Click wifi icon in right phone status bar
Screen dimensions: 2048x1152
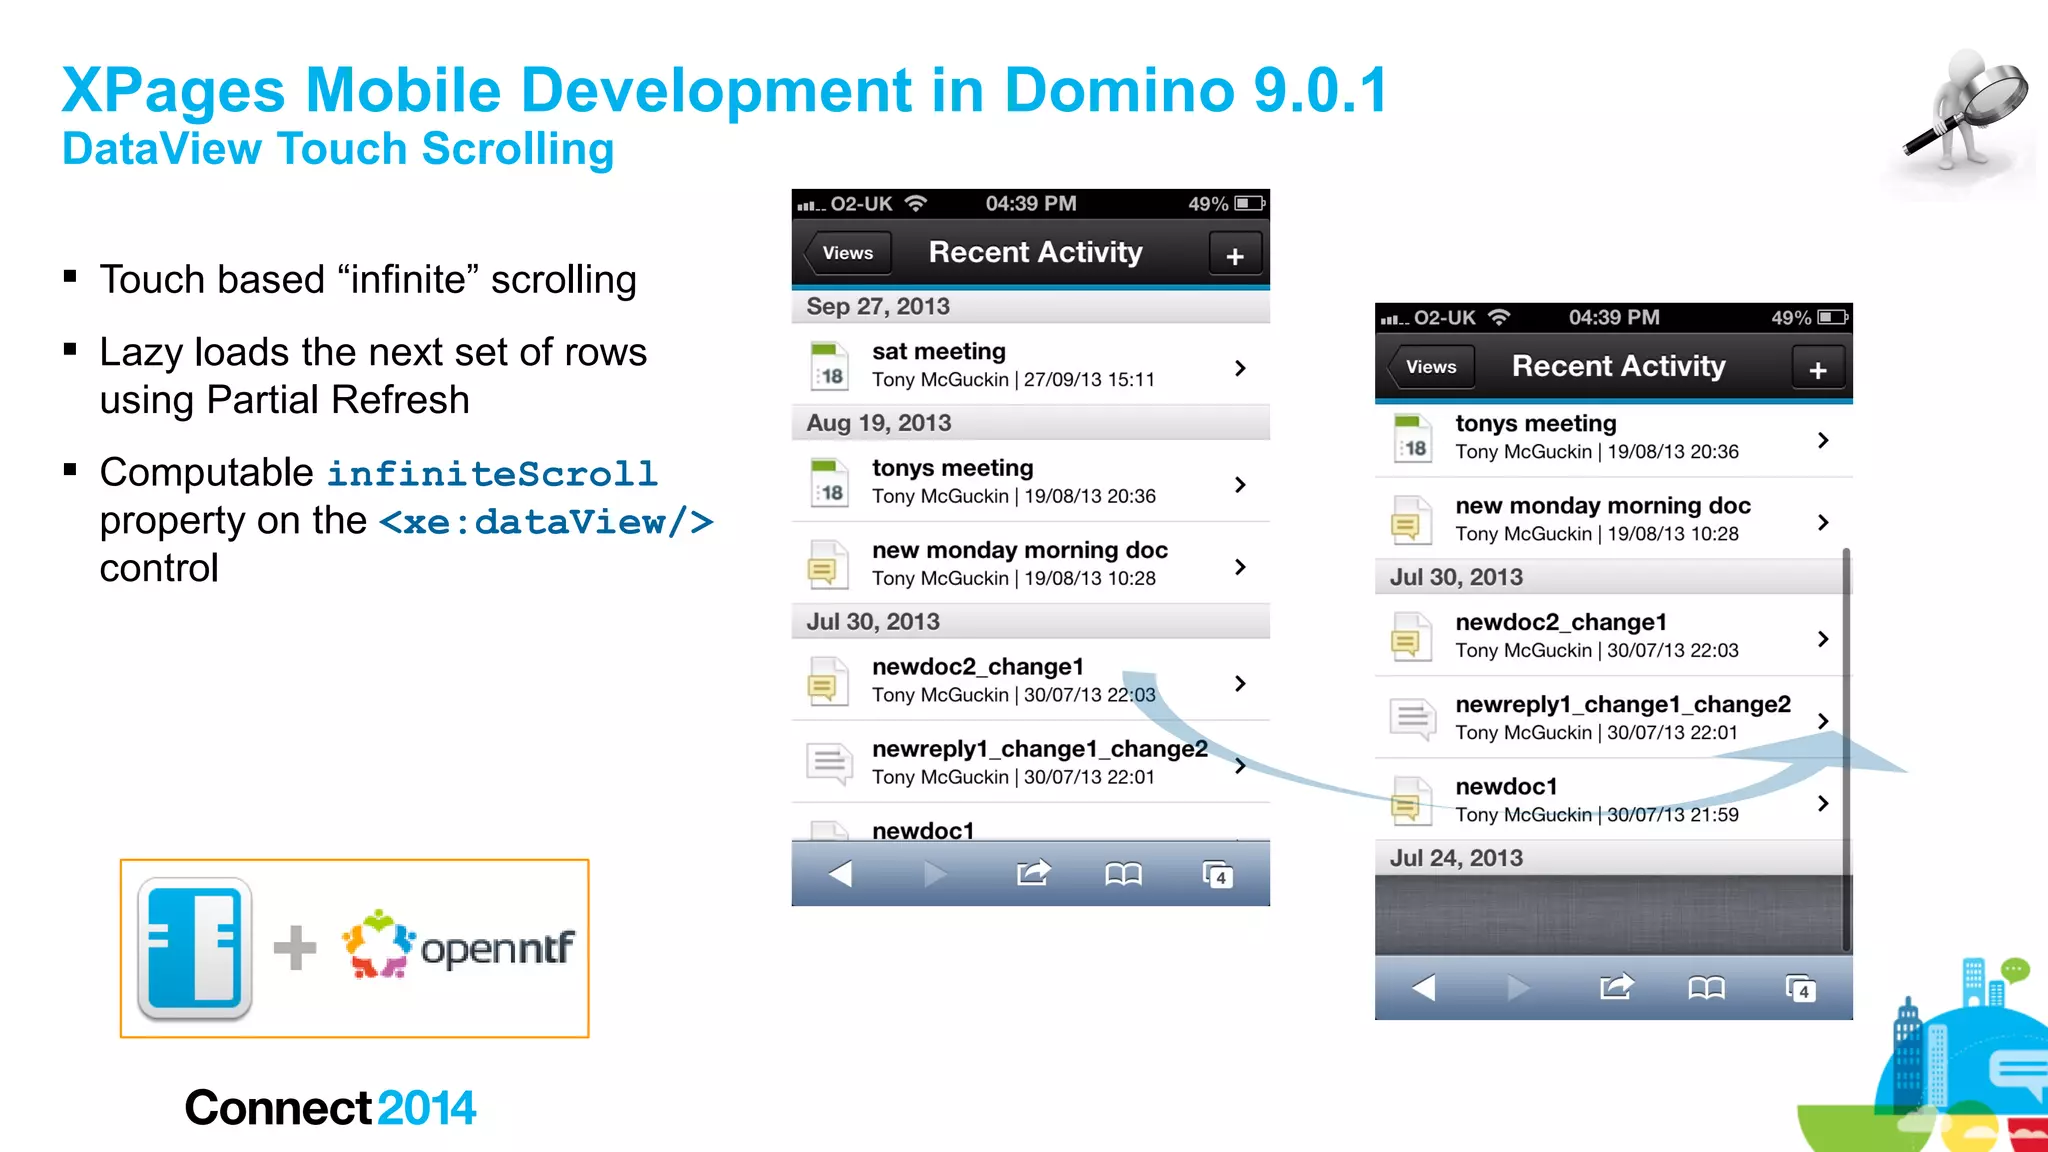click(x=1499, y=317)
